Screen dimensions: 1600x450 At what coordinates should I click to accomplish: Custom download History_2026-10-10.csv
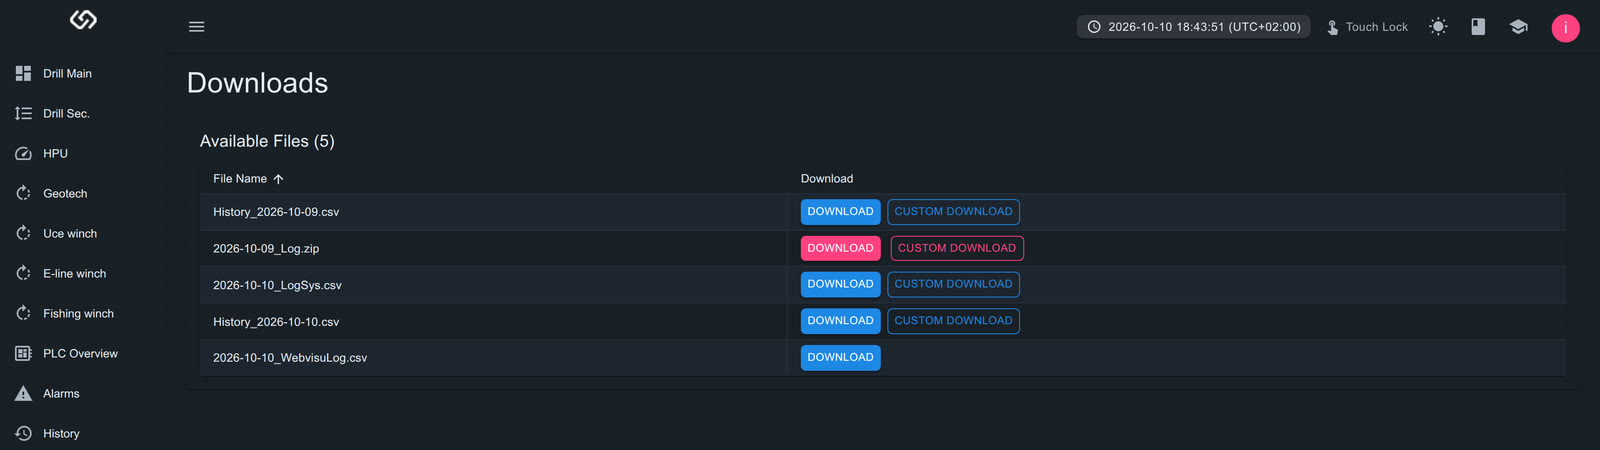(953, 321)
